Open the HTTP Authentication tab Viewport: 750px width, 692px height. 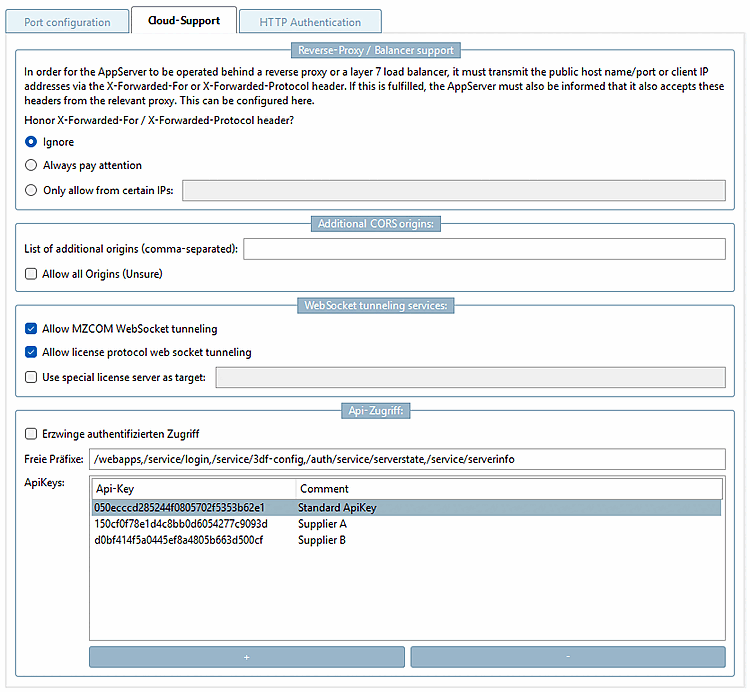tap(310, 21)
